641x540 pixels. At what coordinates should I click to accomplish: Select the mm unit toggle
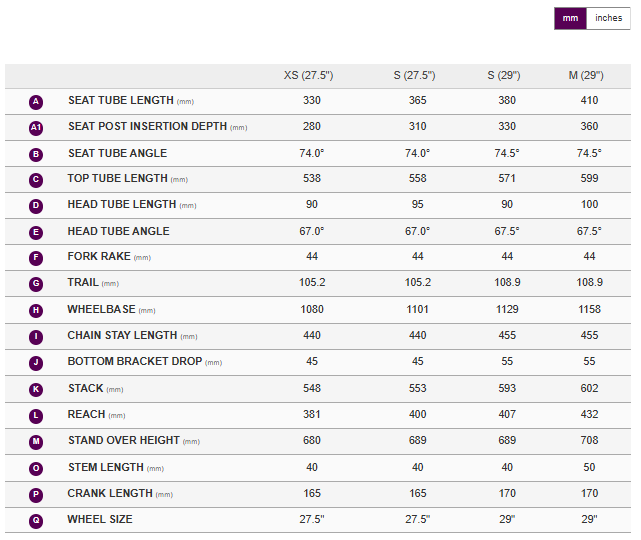point(570,18)
